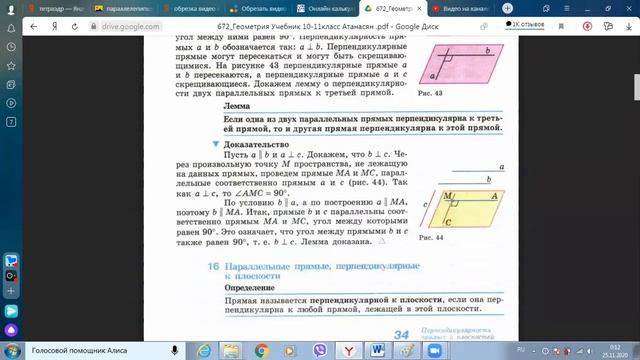The image size is (640, 360).
Task: Open browser downloads arrow
Action: pyautogui.click(x=629, y=27)
